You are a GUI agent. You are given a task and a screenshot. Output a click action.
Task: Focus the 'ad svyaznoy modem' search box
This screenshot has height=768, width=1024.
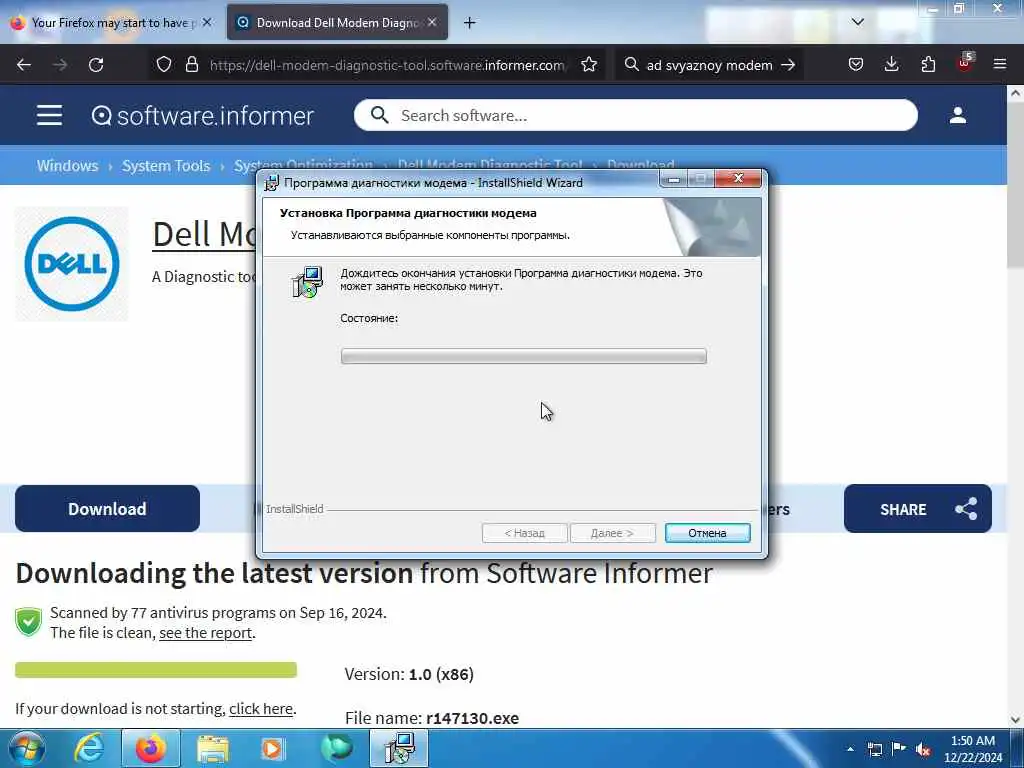(x=709, y=65)
